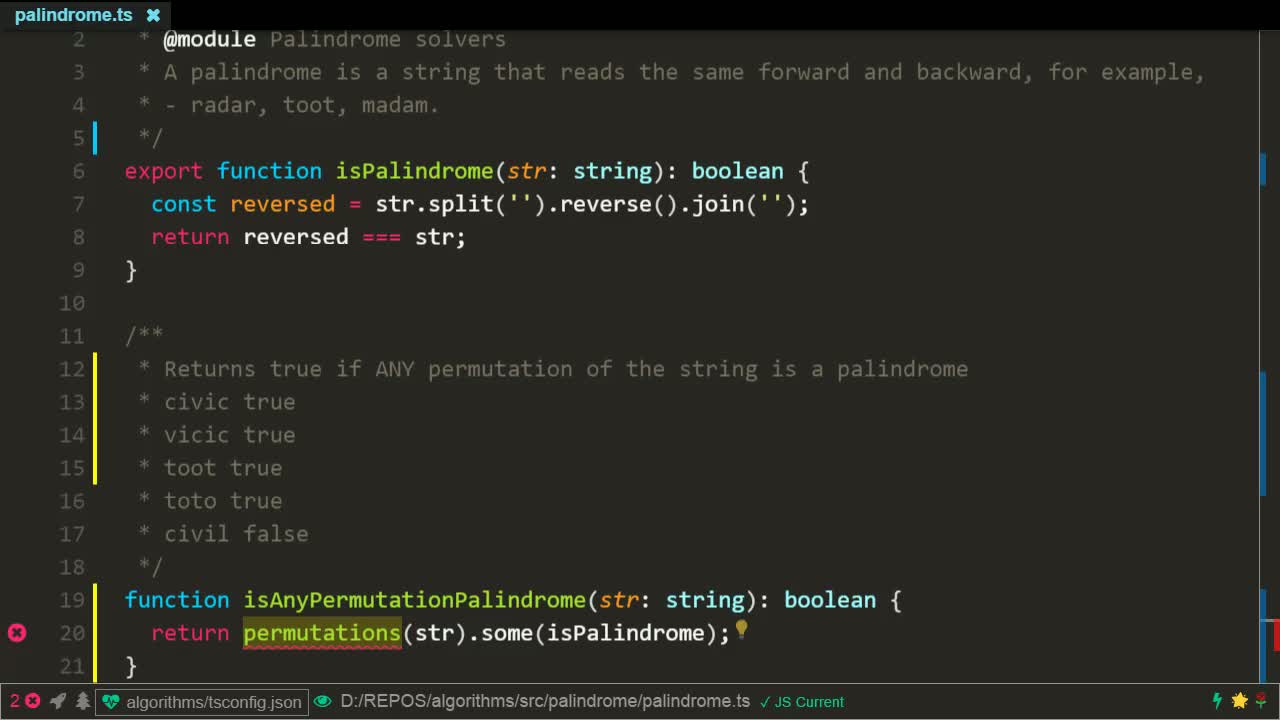
Task: Click the error icon beside line 20
Action: 16,632
